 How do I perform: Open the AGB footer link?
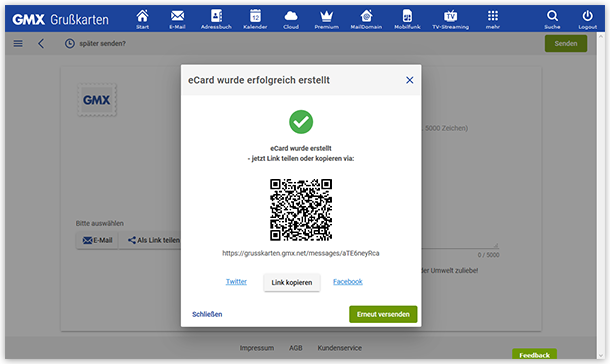296,348
